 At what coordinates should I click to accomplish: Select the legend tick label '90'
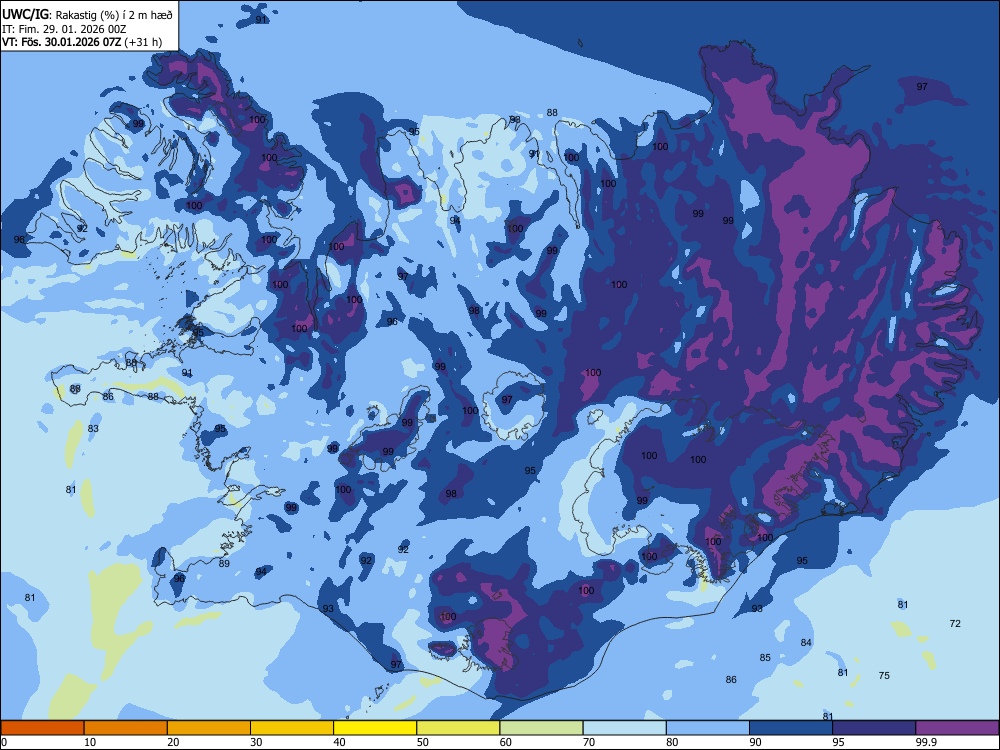755,742
